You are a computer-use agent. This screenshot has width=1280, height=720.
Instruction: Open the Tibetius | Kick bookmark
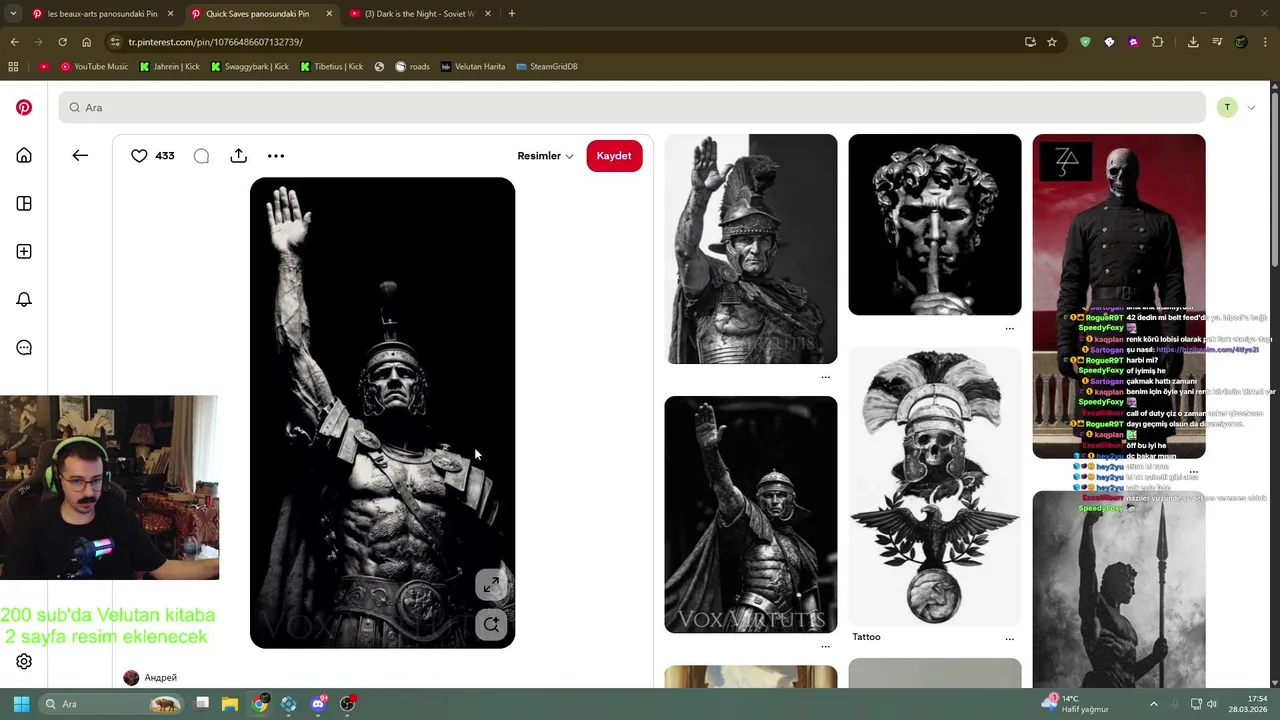point(331,67)
